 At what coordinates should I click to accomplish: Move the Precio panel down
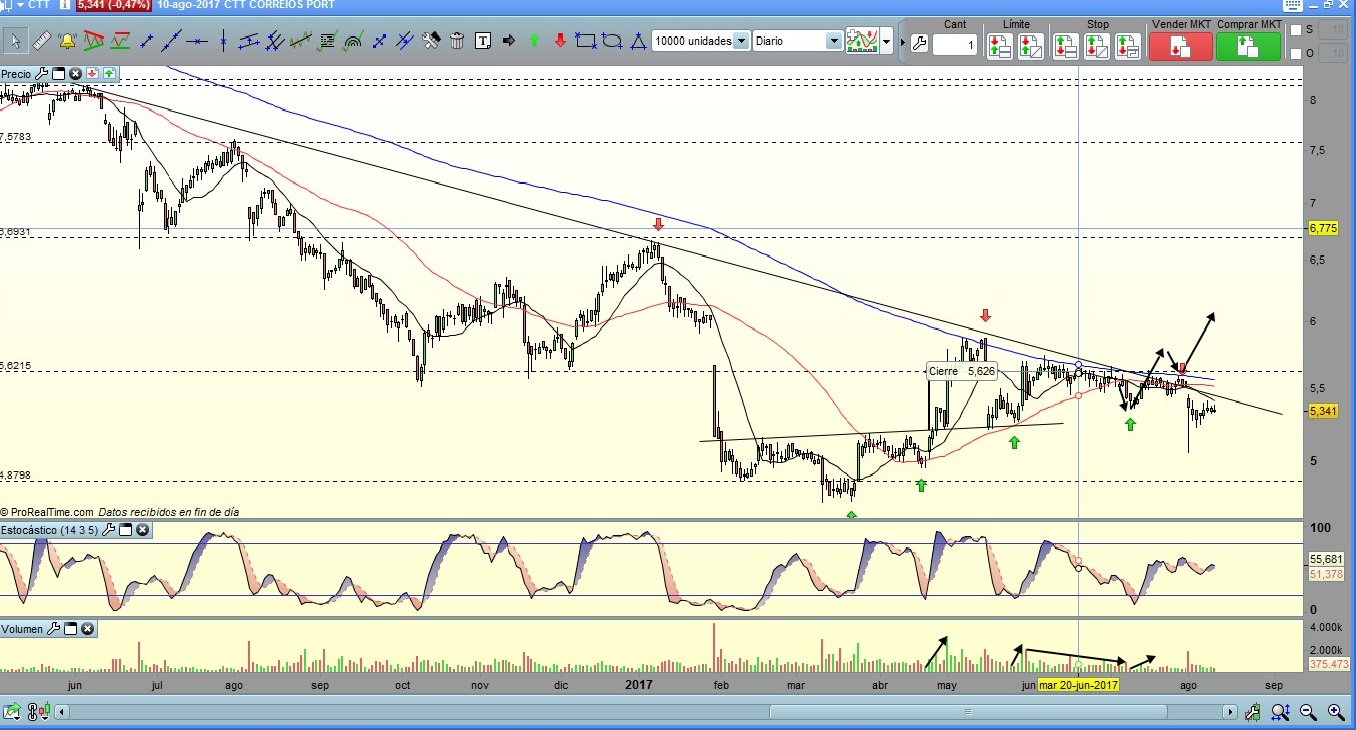pos(92,74)
